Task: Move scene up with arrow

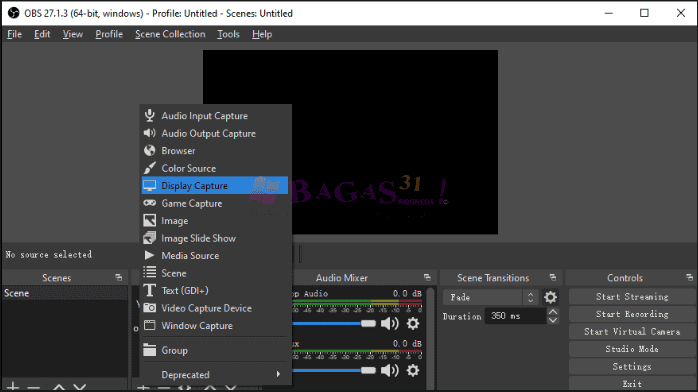Action: [x=59, y=387]
